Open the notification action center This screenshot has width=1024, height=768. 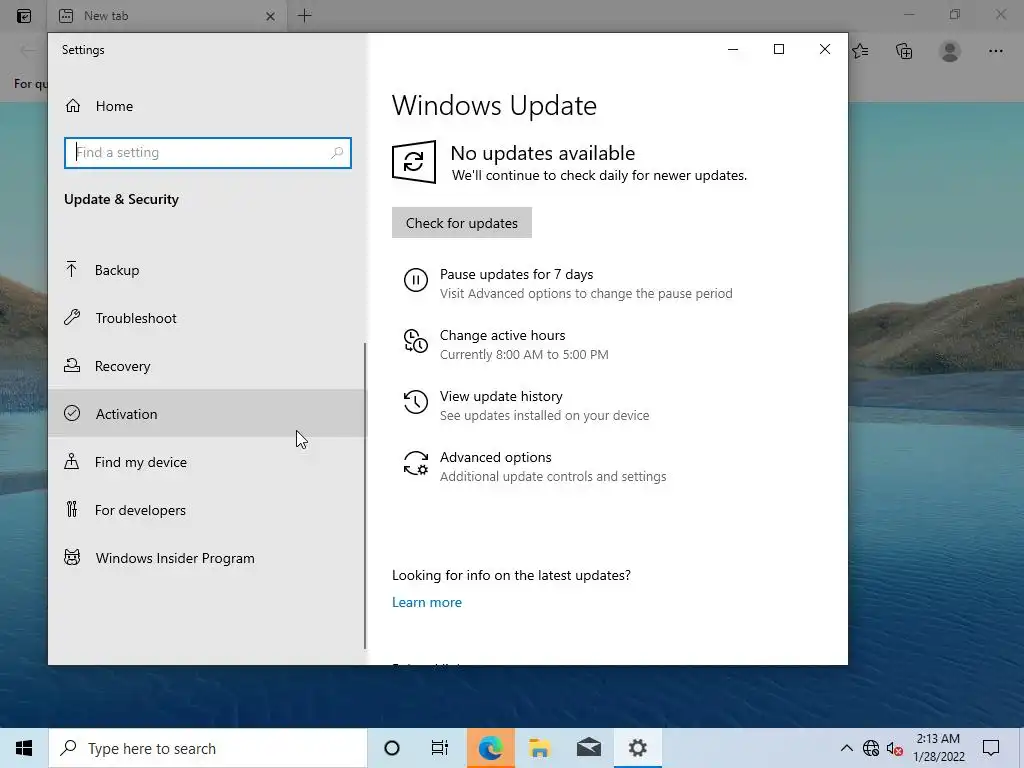click(x=991, y=748)
